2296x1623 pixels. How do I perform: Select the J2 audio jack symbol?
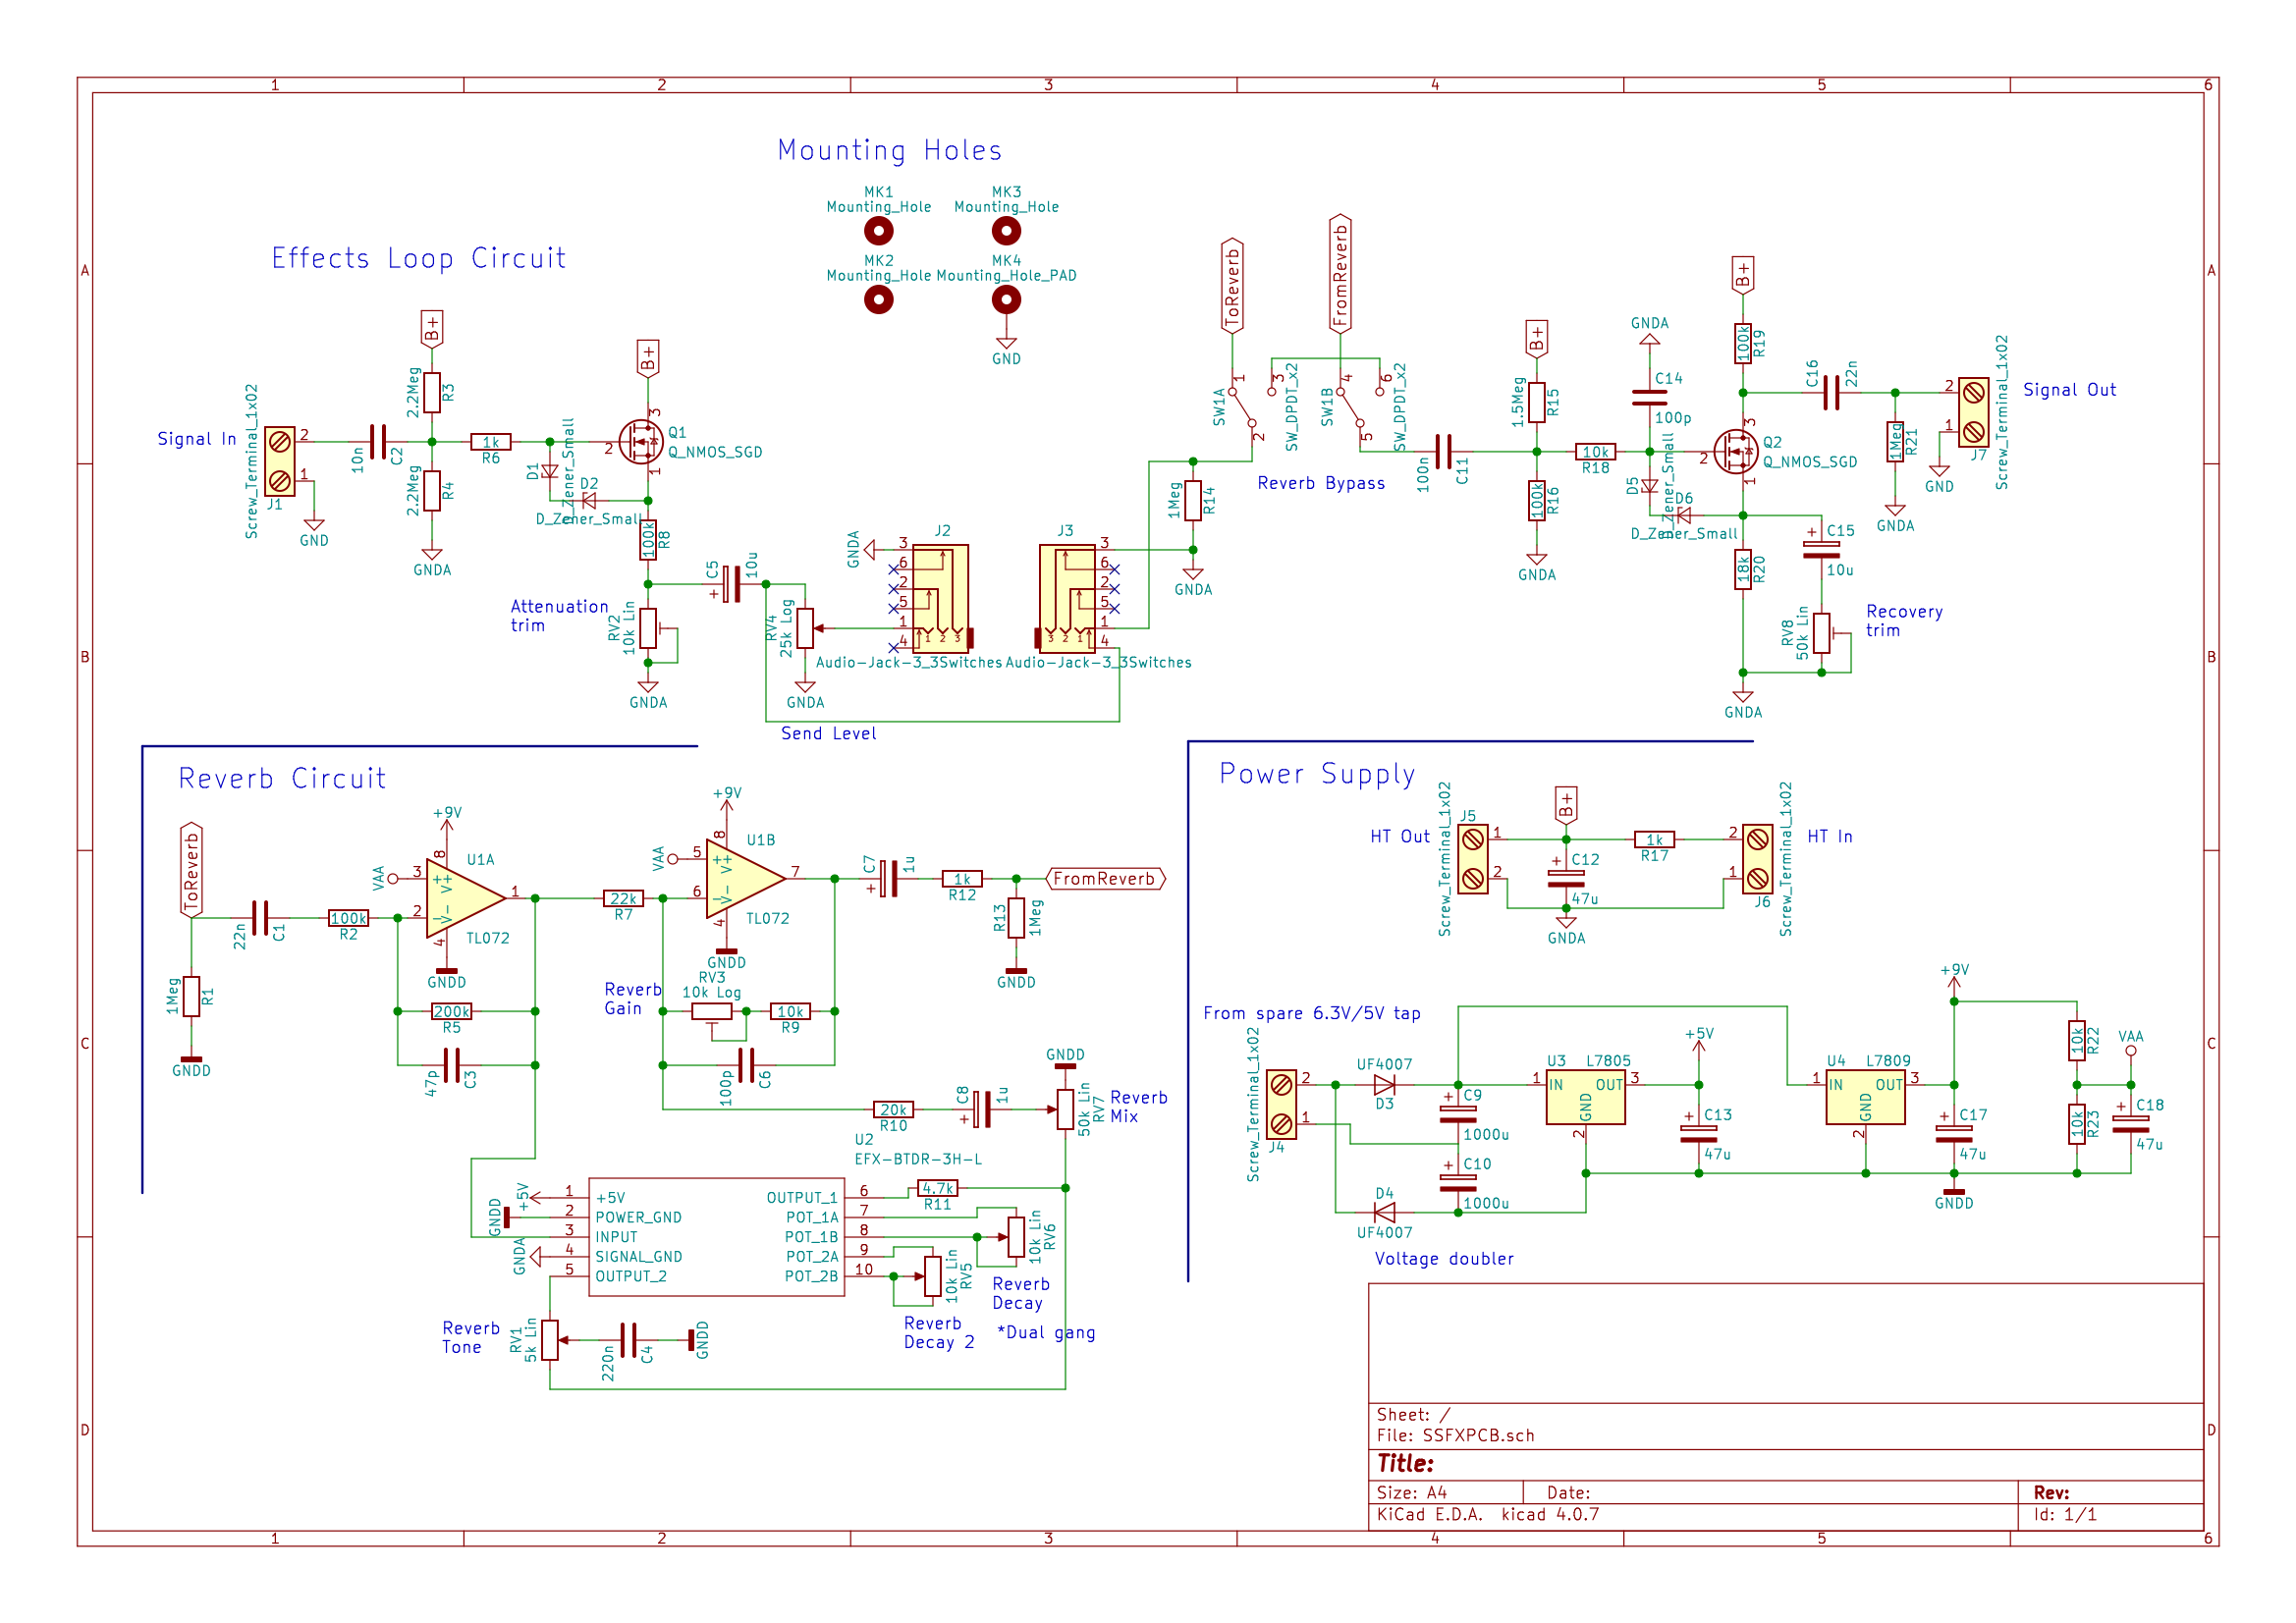[942, 598]
